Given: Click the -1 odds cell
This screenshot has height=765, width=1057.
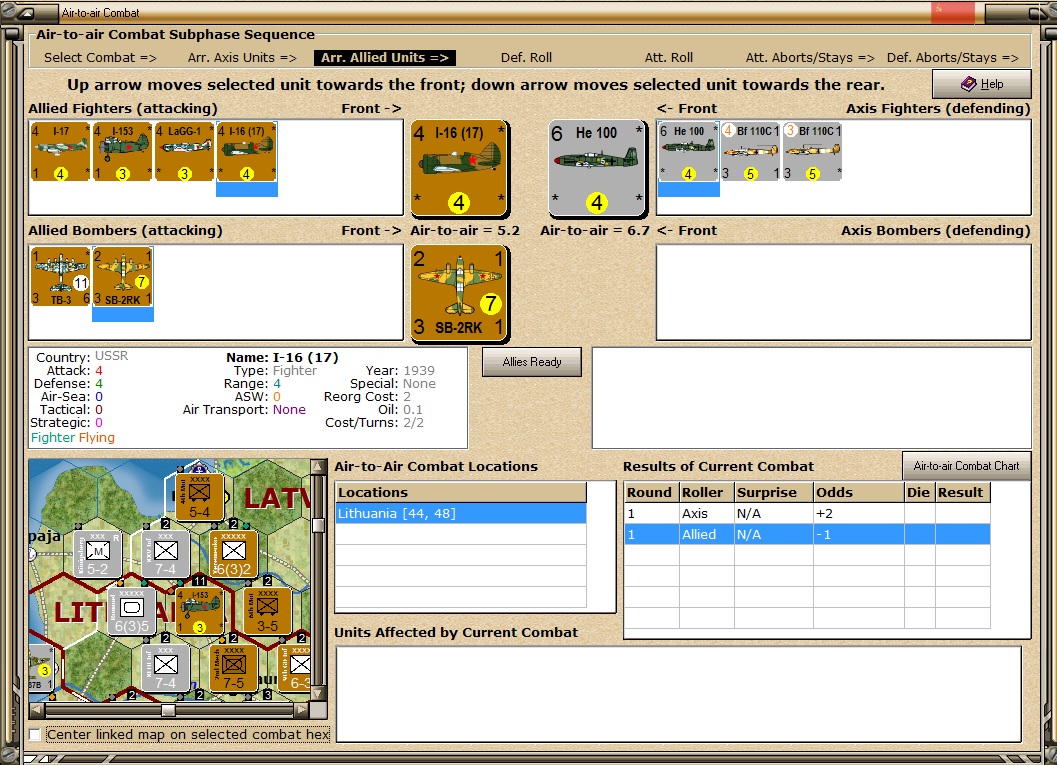Looking at the screenshot, I should tap(859, 534).
